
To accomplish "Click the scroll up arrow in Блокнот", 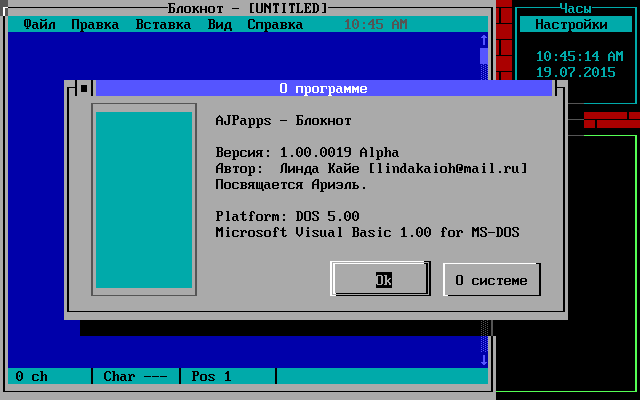I will [x=484, y=40].
